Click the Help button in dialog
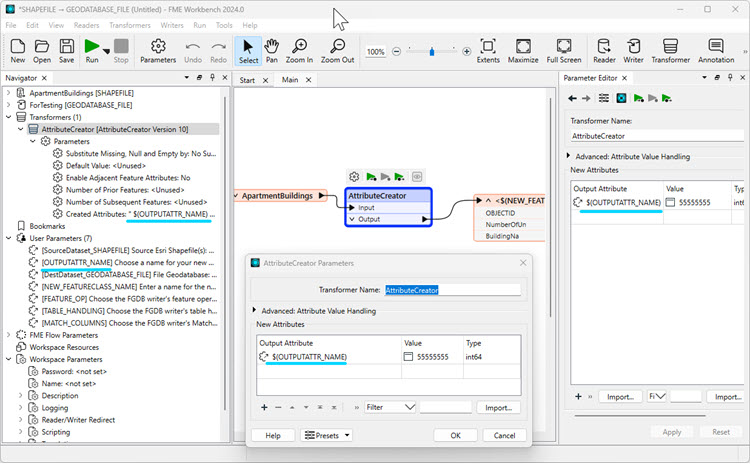 tap(273, 435)
